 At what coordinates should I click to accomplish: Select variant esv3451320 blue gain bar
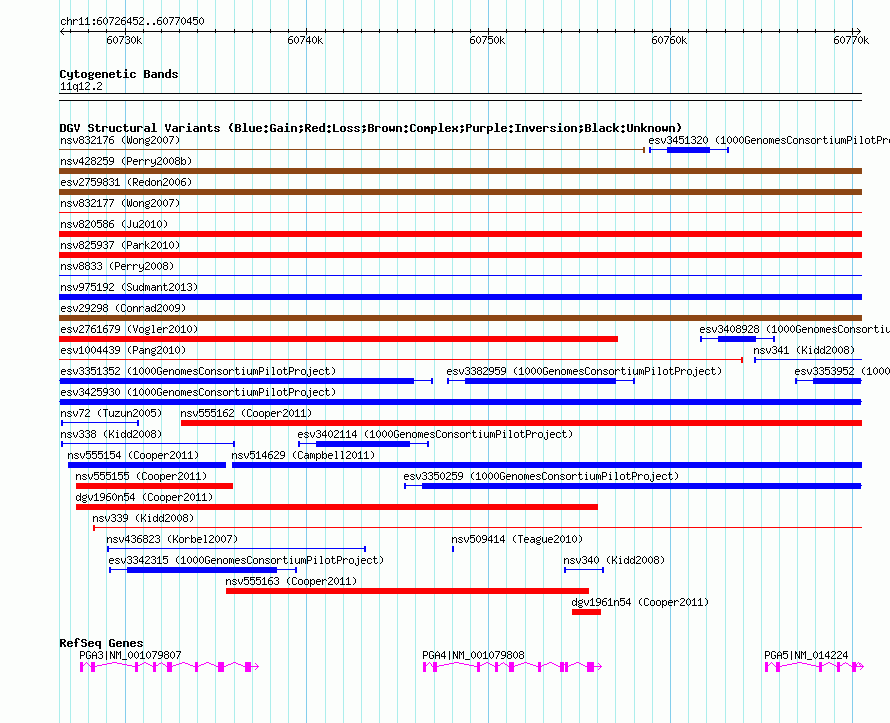click(688, 150)
